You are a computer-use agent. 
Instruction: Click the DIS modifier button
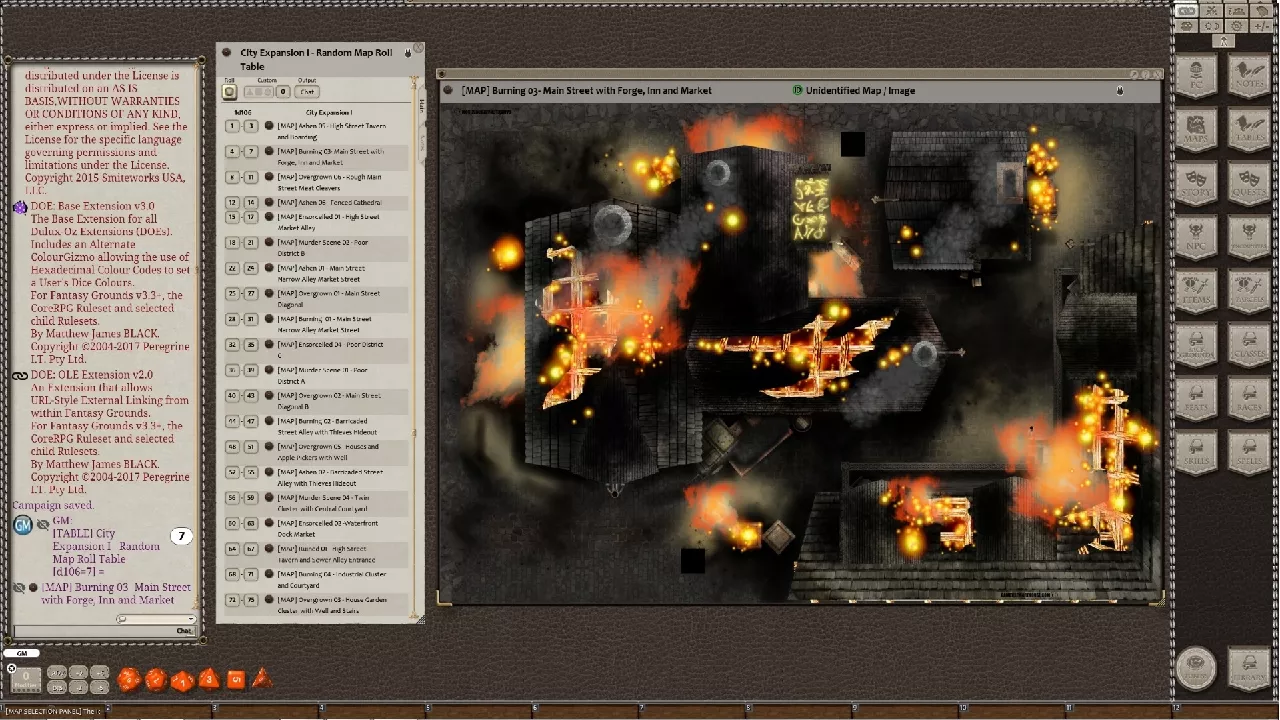tap(57, 687)
